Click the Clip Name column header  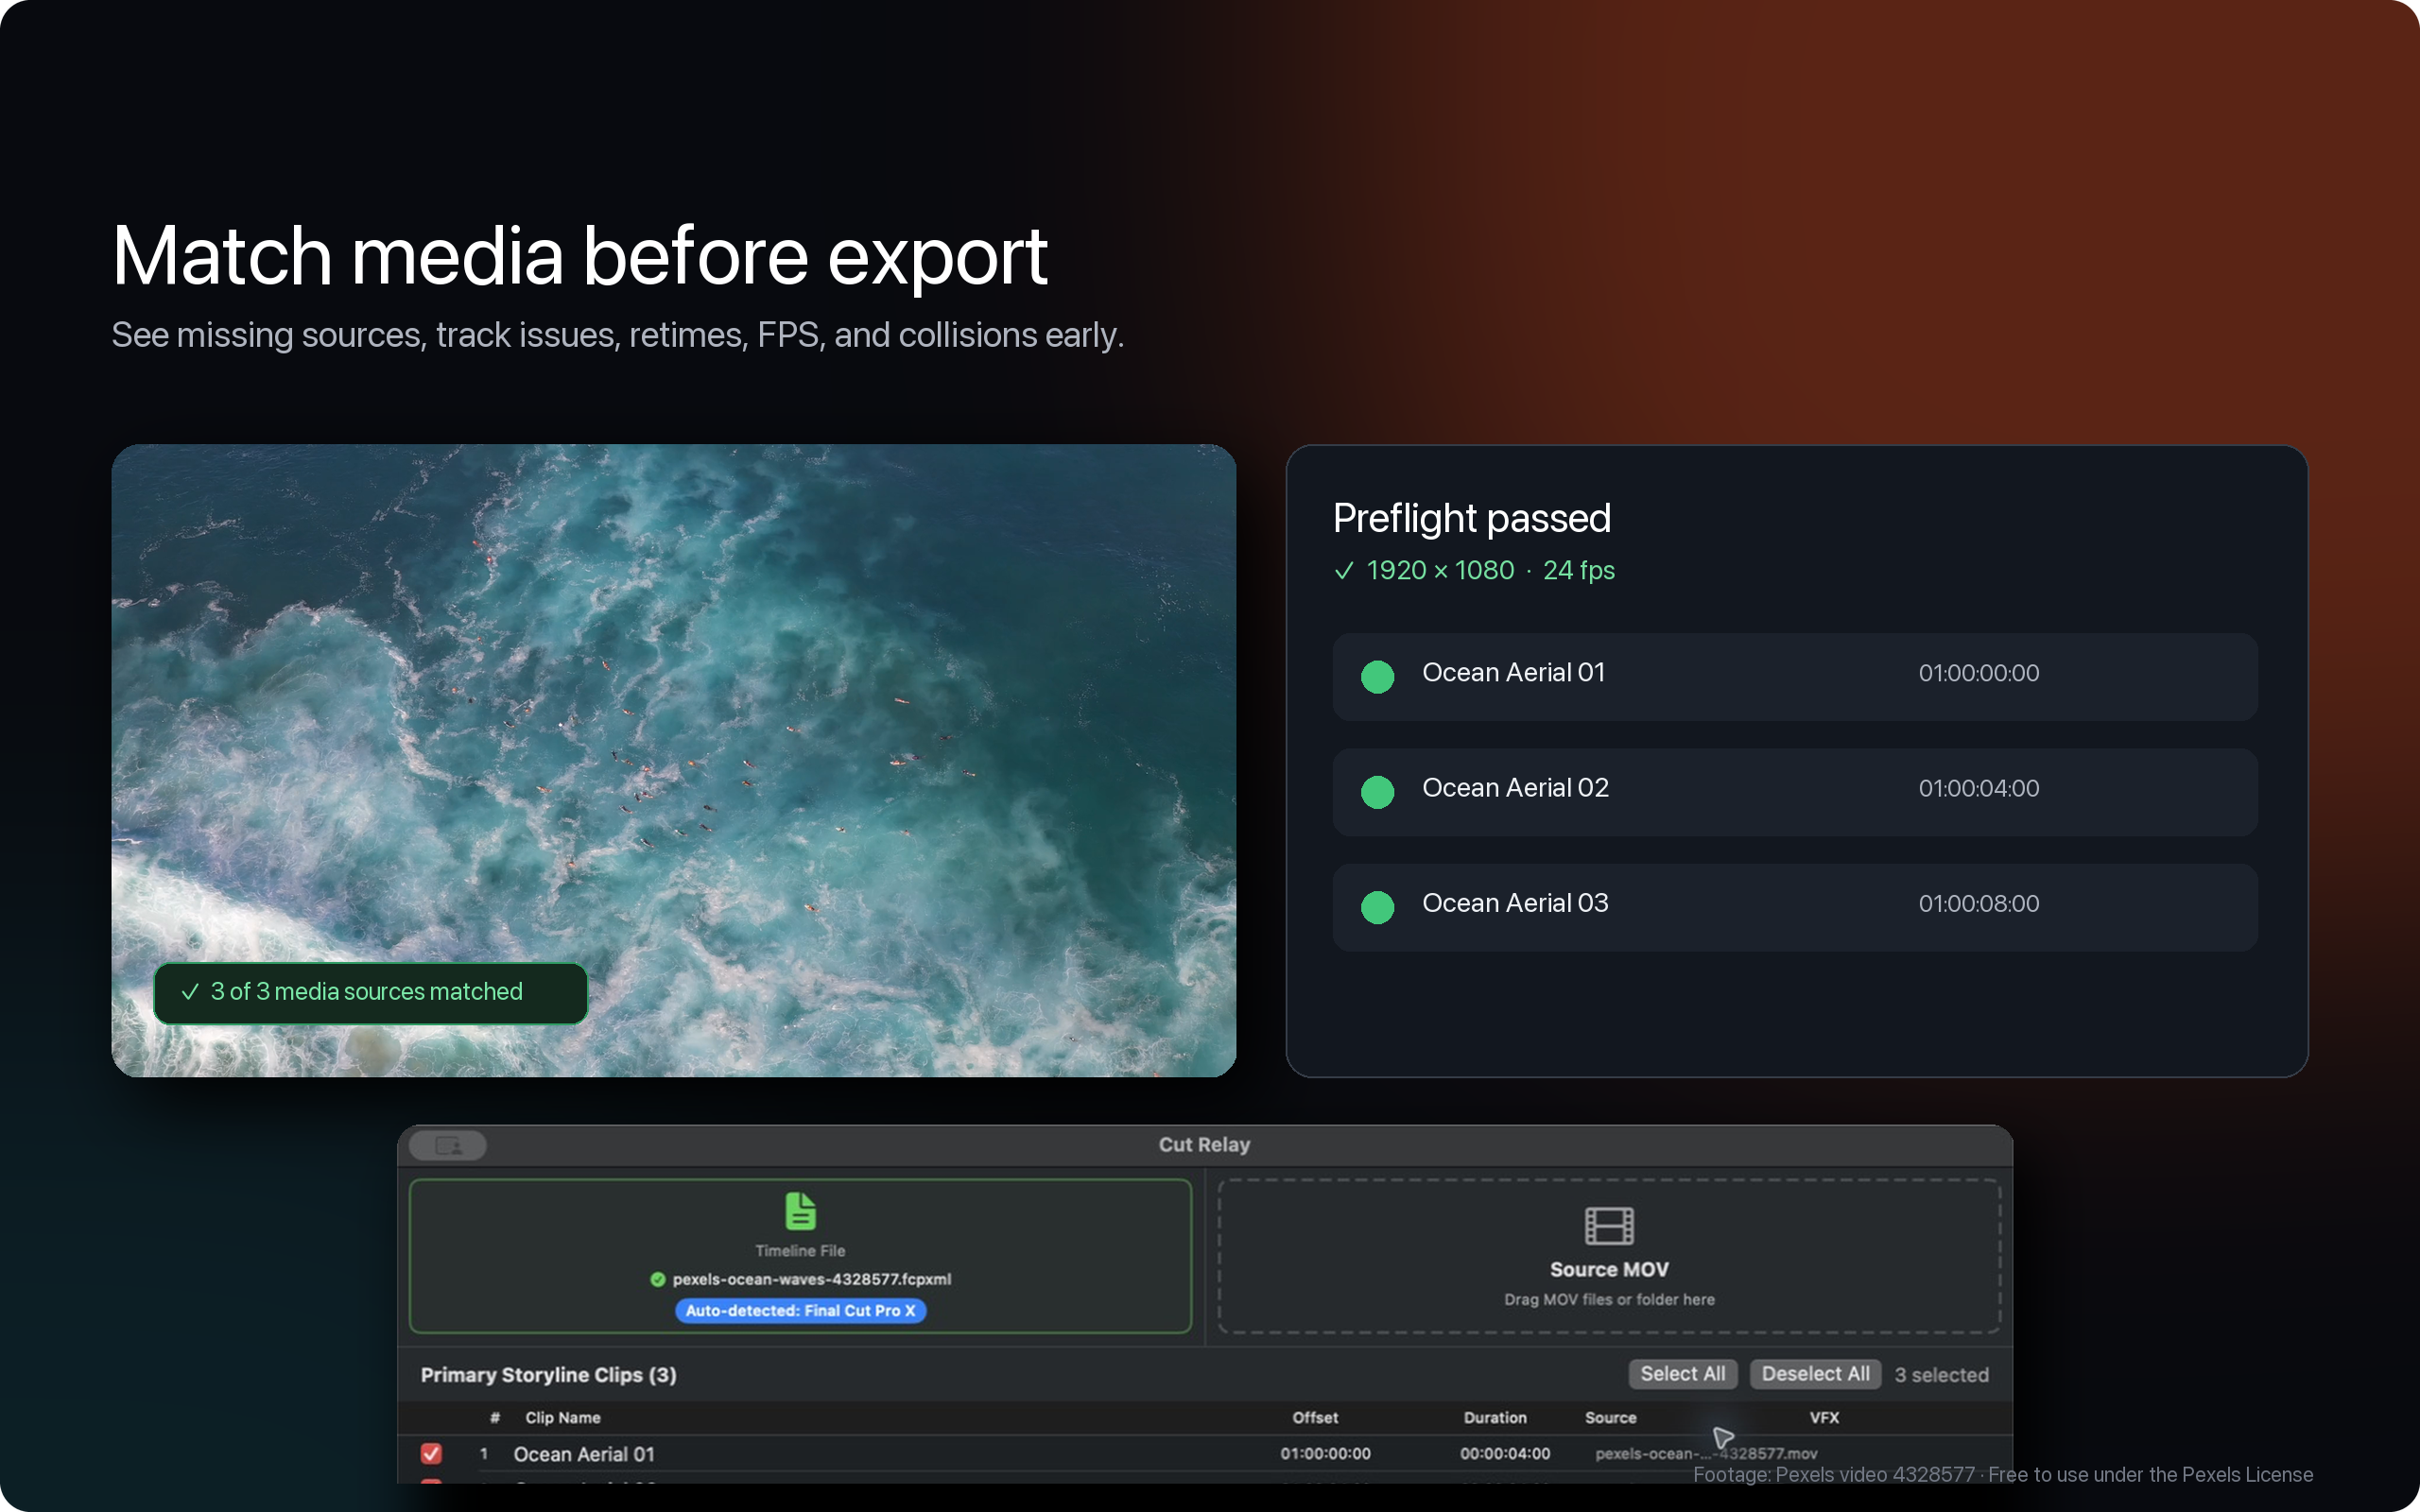tap(563, 1418)
